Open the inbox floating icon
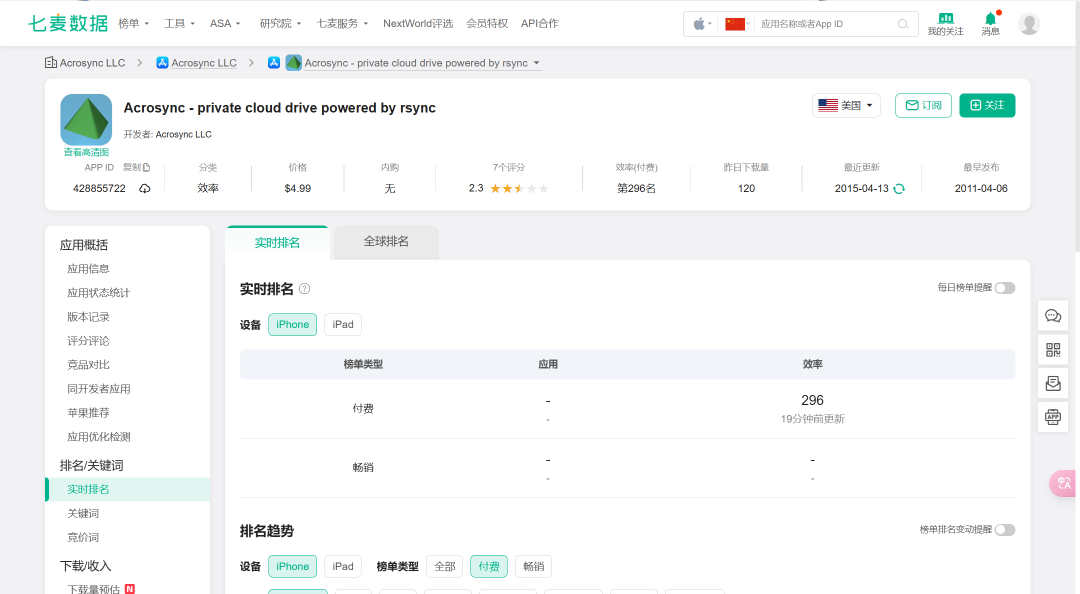 [x=1053, y=383]
